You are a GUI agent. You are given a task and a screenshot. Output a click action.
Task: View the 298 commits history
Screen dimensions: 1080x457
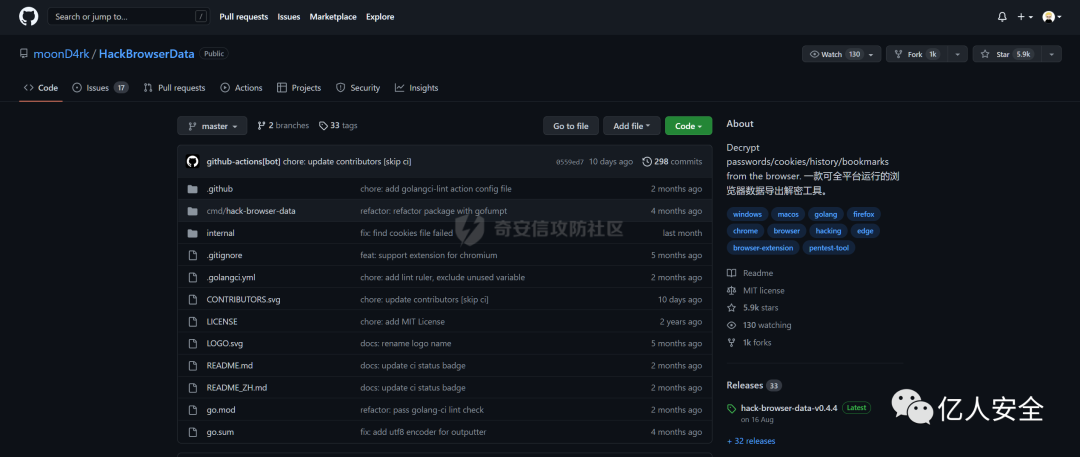pyautogui.click(x=672, y=161)
